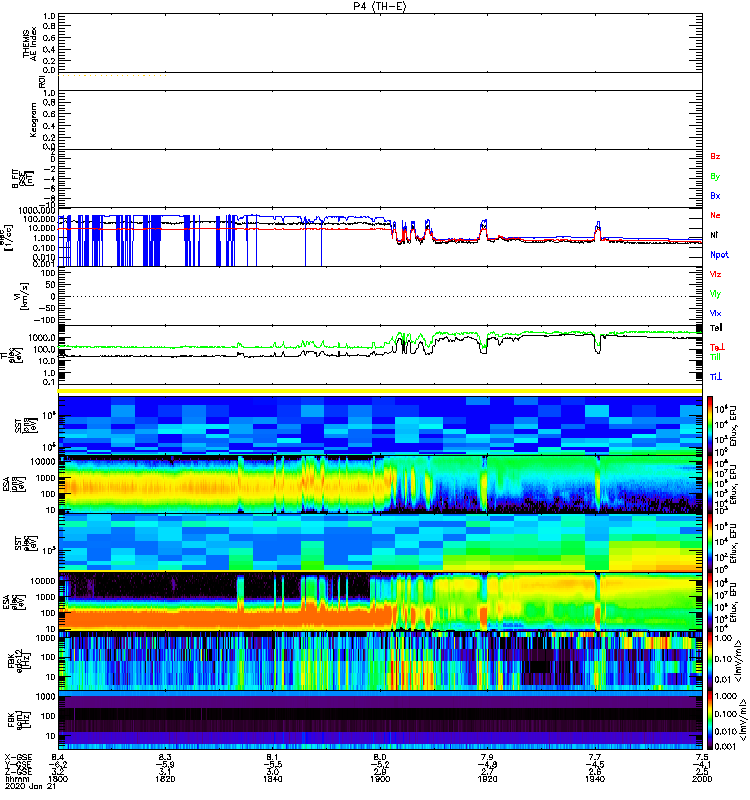Click the red "Bz" legend label
This screenshot has width=750, height=800.
point(715,156)
